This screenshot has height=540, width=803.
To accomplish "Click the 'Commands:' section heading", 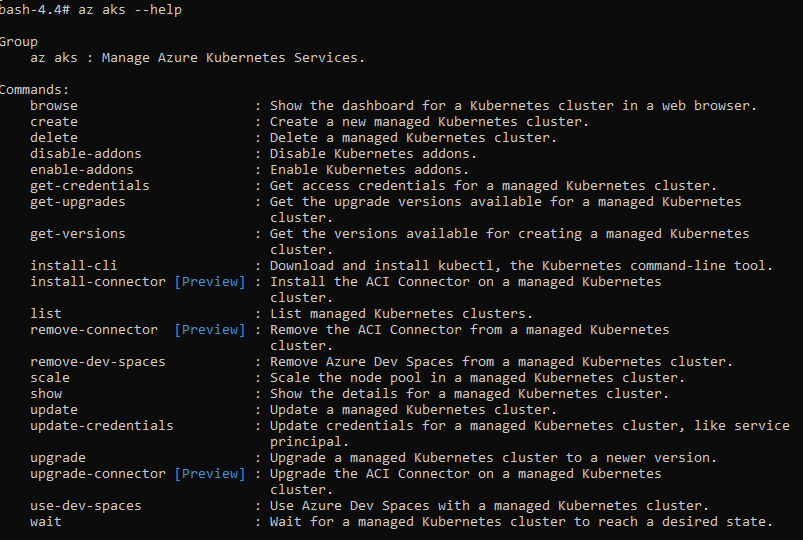I will click(36, 89).
